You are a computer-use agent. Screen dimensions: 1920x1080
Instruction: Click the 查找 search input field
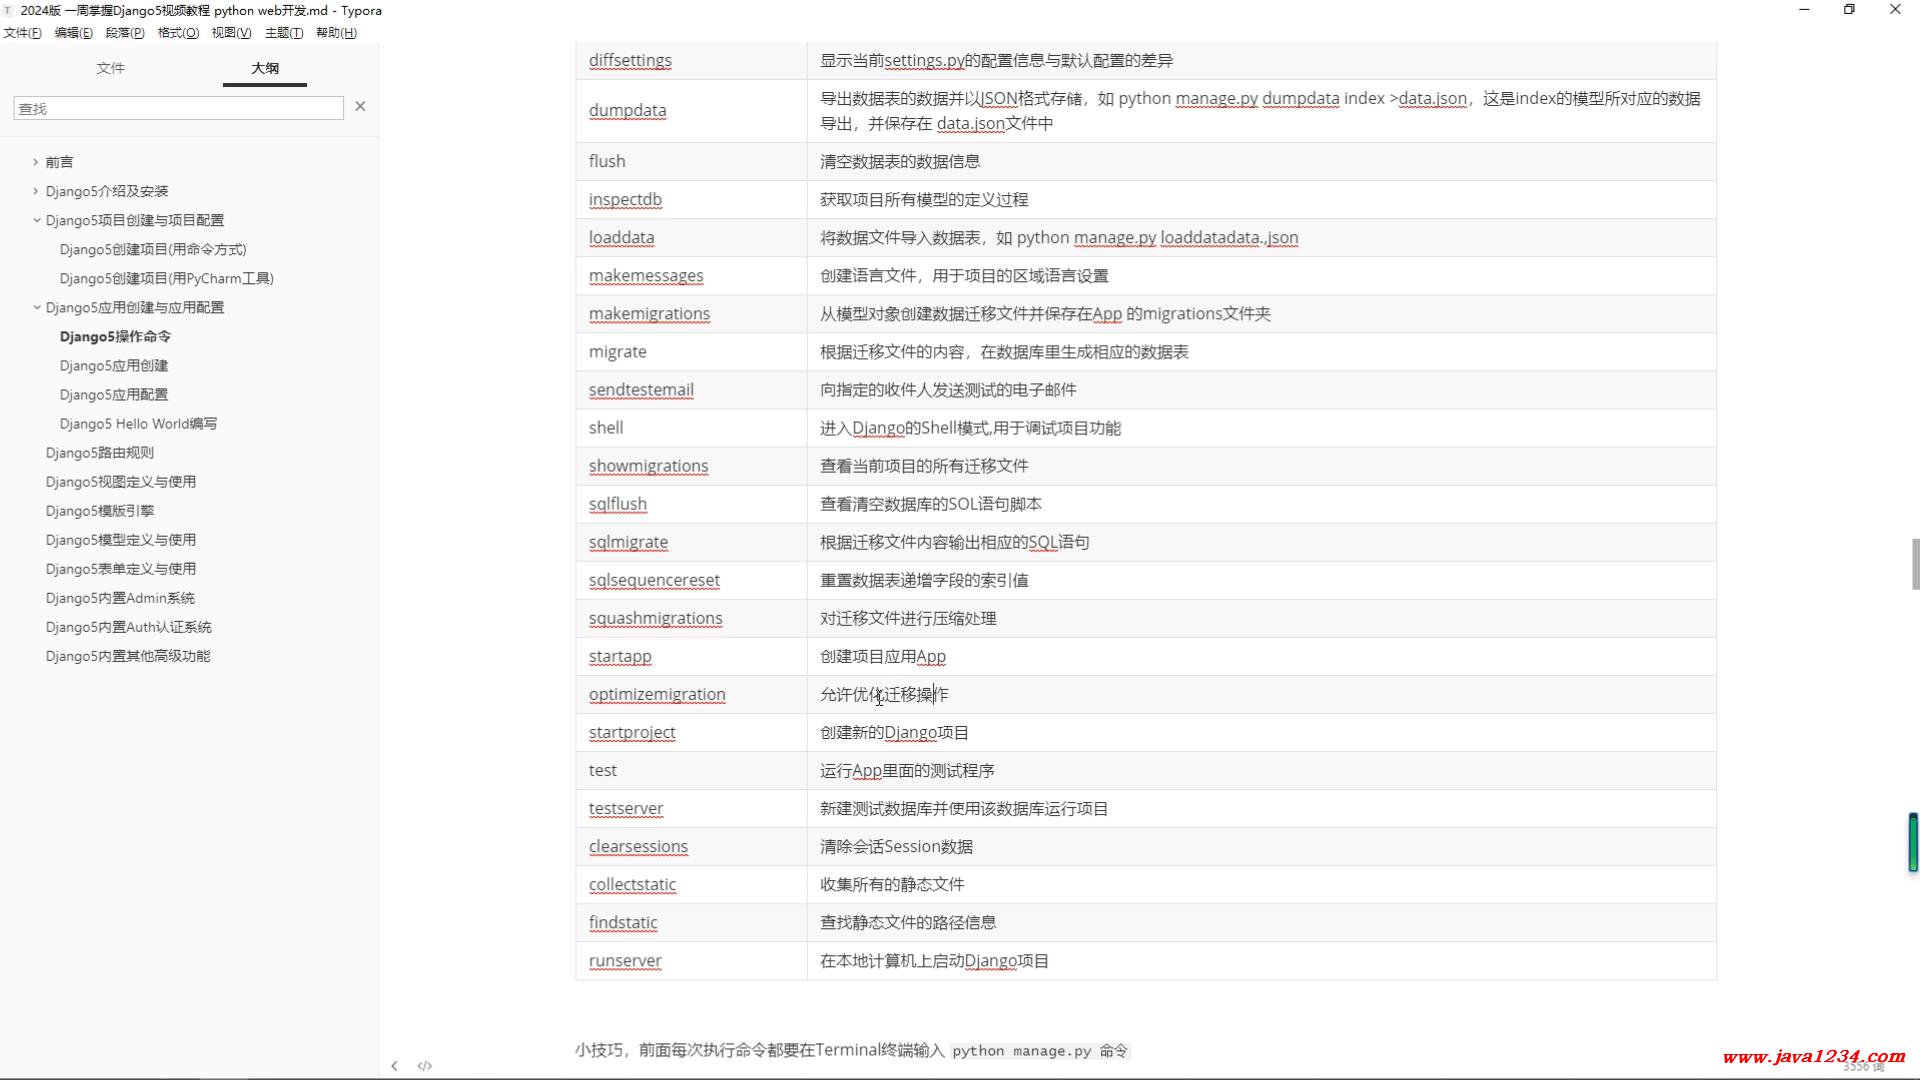(178, 108)
